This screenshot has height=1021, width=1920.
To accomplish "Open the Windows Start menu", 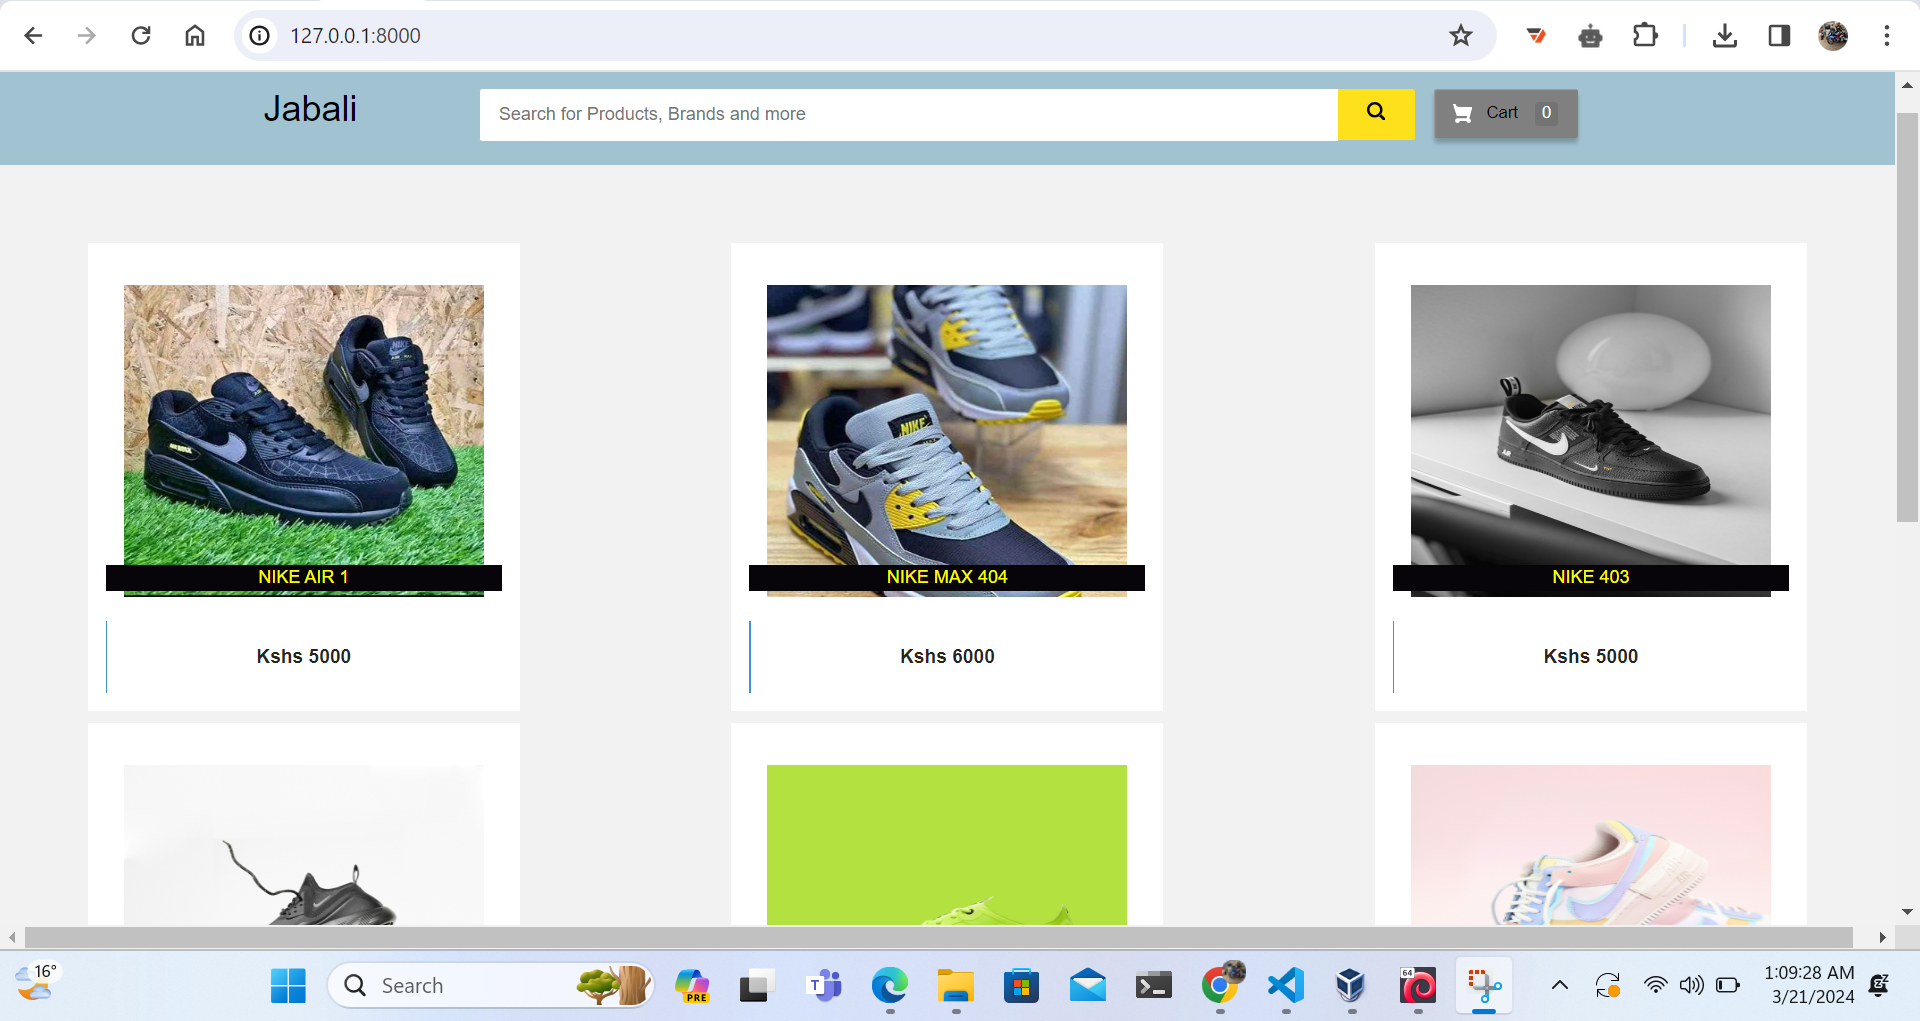I will (x=288, y=986).
